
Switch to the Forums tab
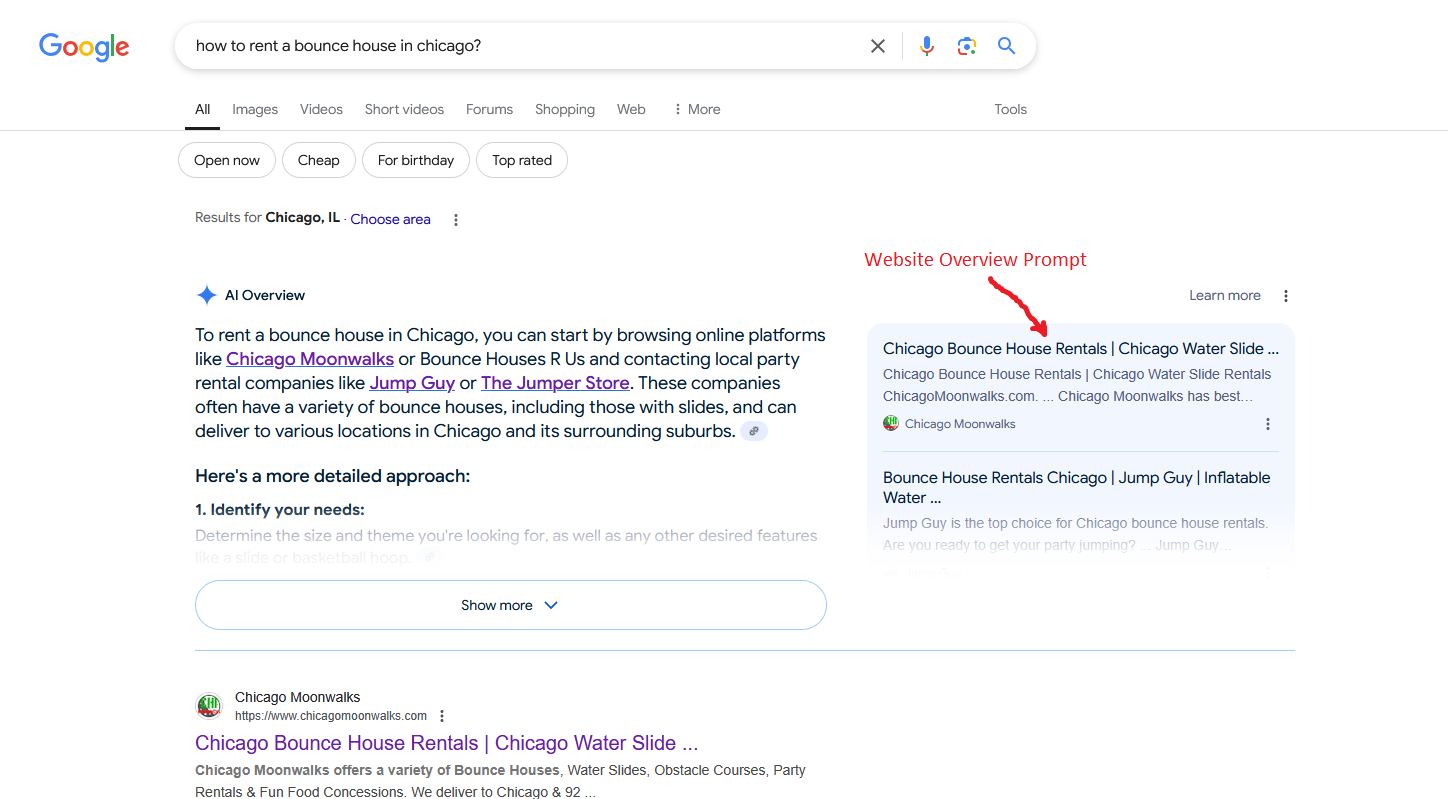point(489,109)
